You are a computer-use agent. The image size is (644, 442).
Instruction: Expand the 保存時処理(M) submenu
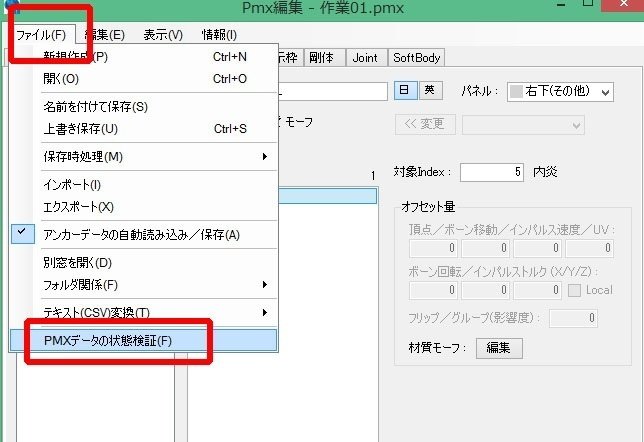click(x=144, y=157)
